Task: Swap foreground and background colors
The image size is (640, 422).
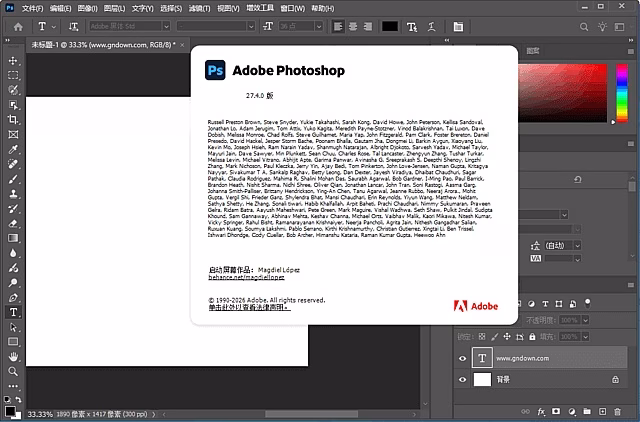Action: point(18,400)
